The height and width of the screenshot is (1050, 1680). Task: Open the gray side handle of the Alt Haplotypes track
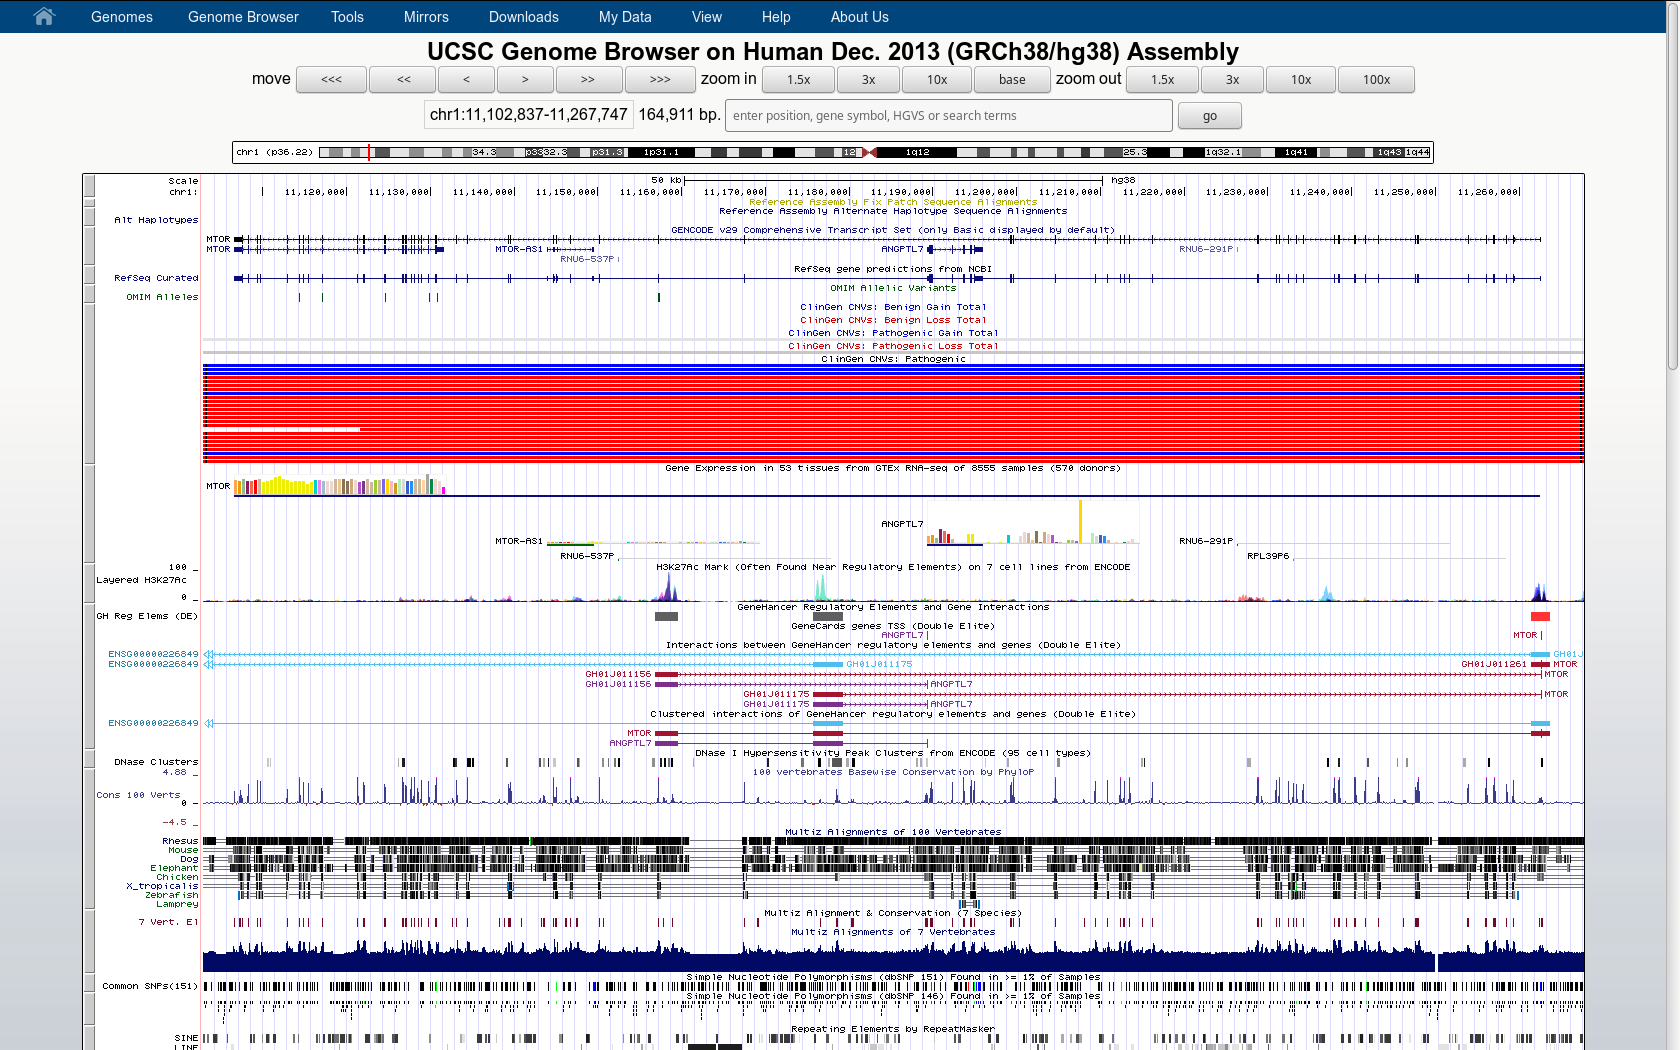tap(90, 219)
